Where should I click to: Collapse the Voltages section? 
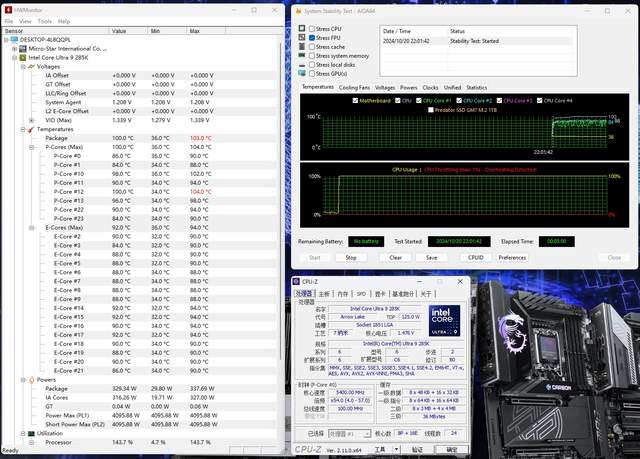coord(23,67)
